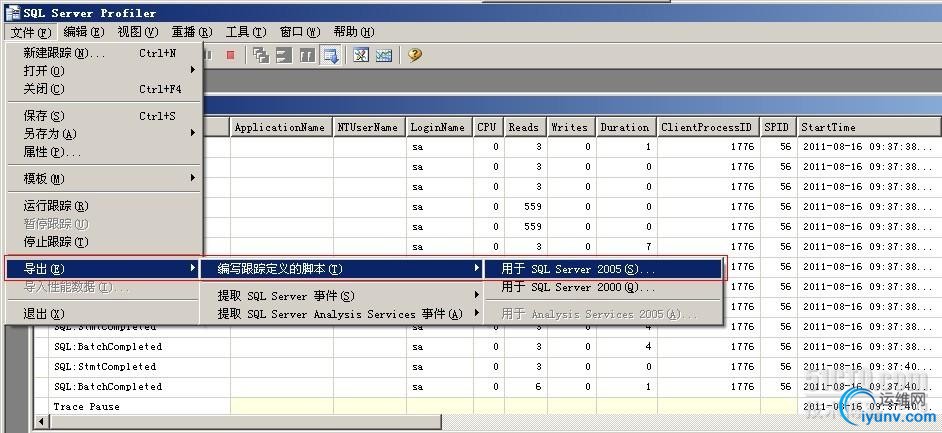The height and width of the screenshot is (433, 942).
Task: Open the Performance Monitor toolbar icon
Action: [384, 55]
